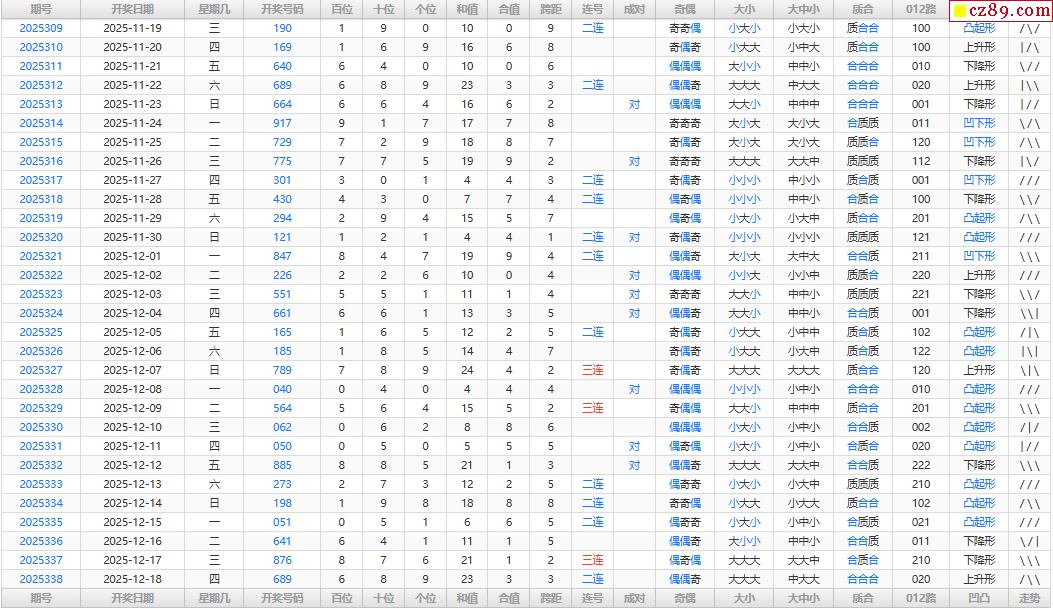
Task: Click winning number 551
Action: [283, 294]
